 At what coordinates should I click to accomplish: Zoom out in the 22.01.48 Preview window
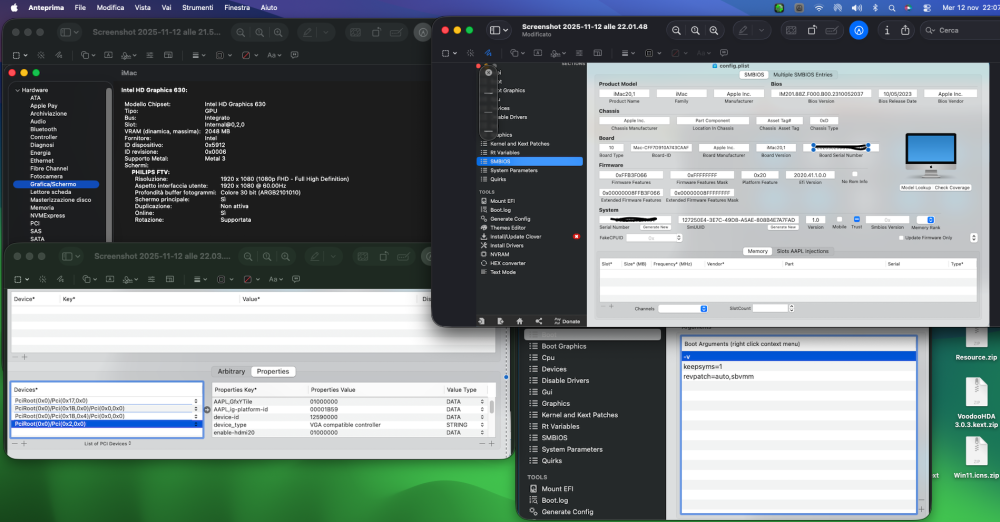(676, 30)
